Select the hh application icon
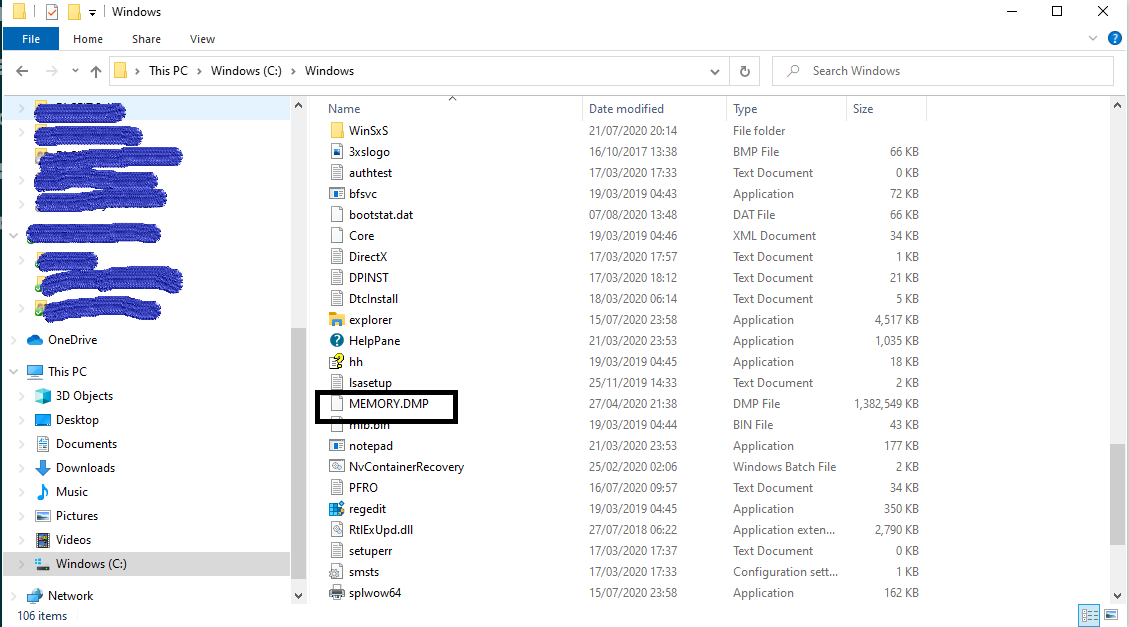The width and height of the screenshot is (1129, 627). tap(336, 361)
